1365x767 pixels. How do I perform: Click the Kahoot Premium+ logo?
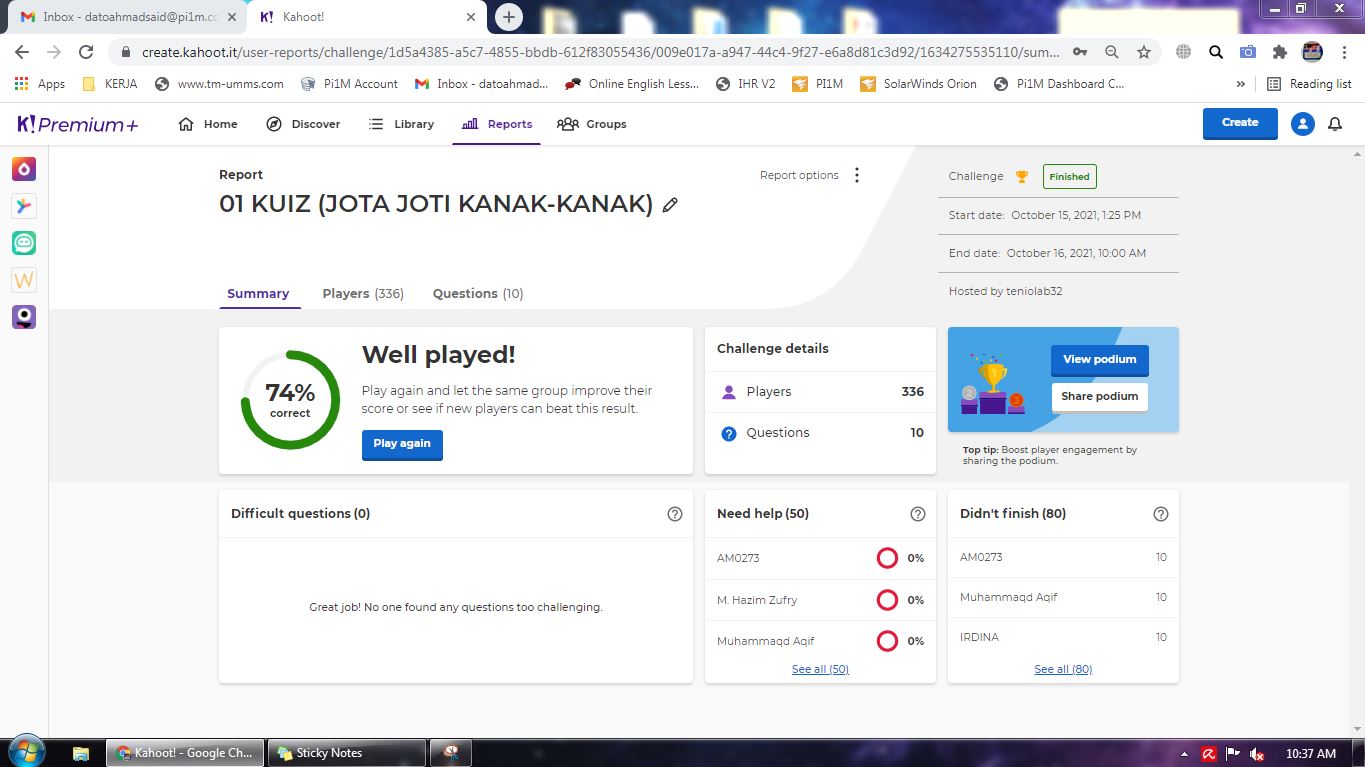coord(78,124)
